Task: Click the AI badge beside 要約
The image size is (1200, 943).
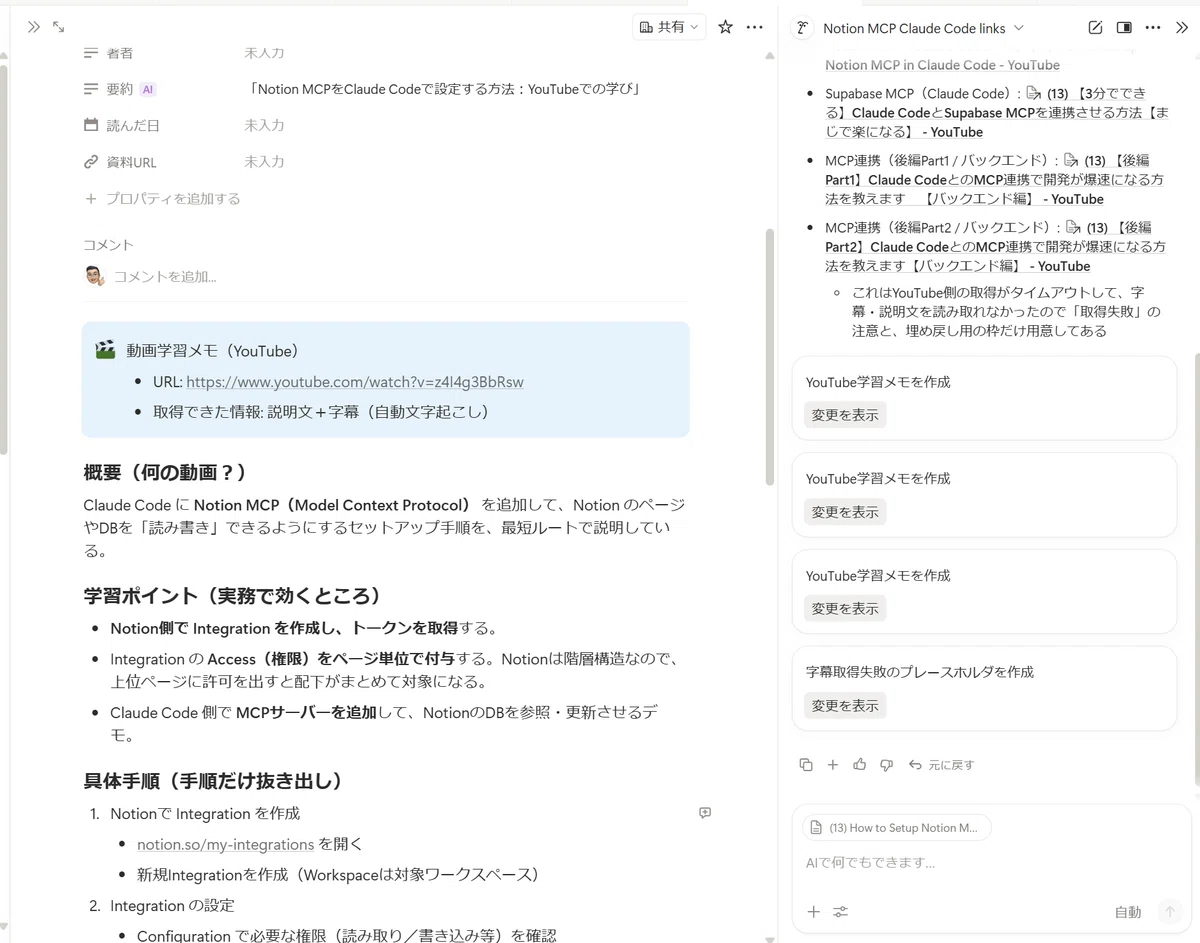Action: 148,89
